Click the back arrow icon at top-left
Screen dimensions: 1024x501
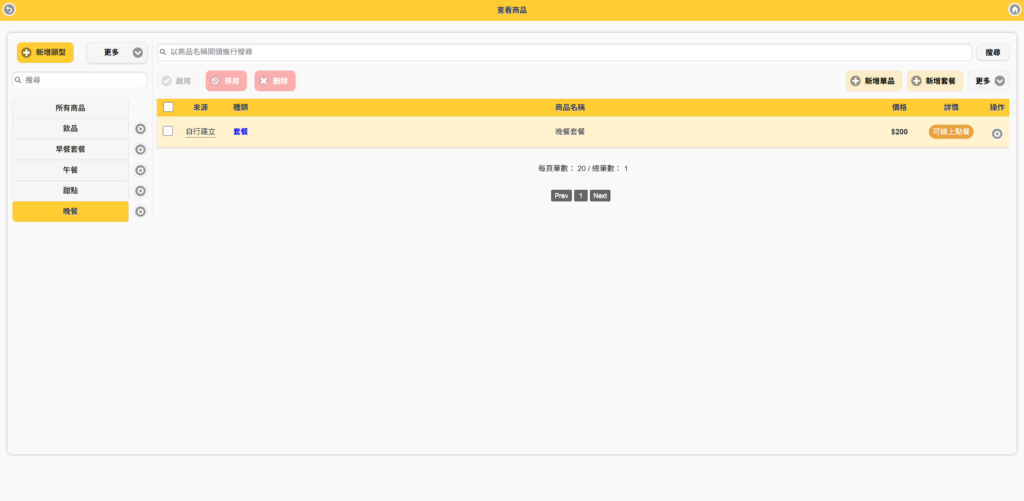coord(9,9)
